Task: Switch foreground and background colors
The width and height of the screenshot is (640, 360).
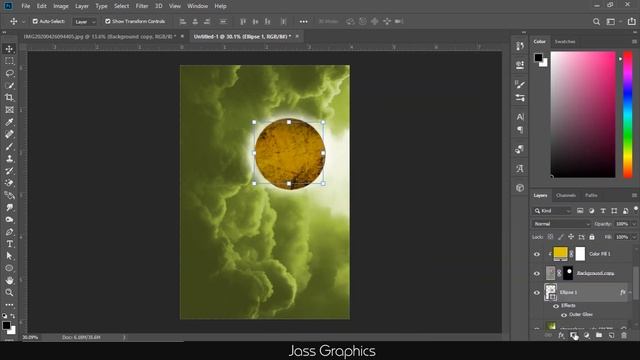Action: (13, 316)
